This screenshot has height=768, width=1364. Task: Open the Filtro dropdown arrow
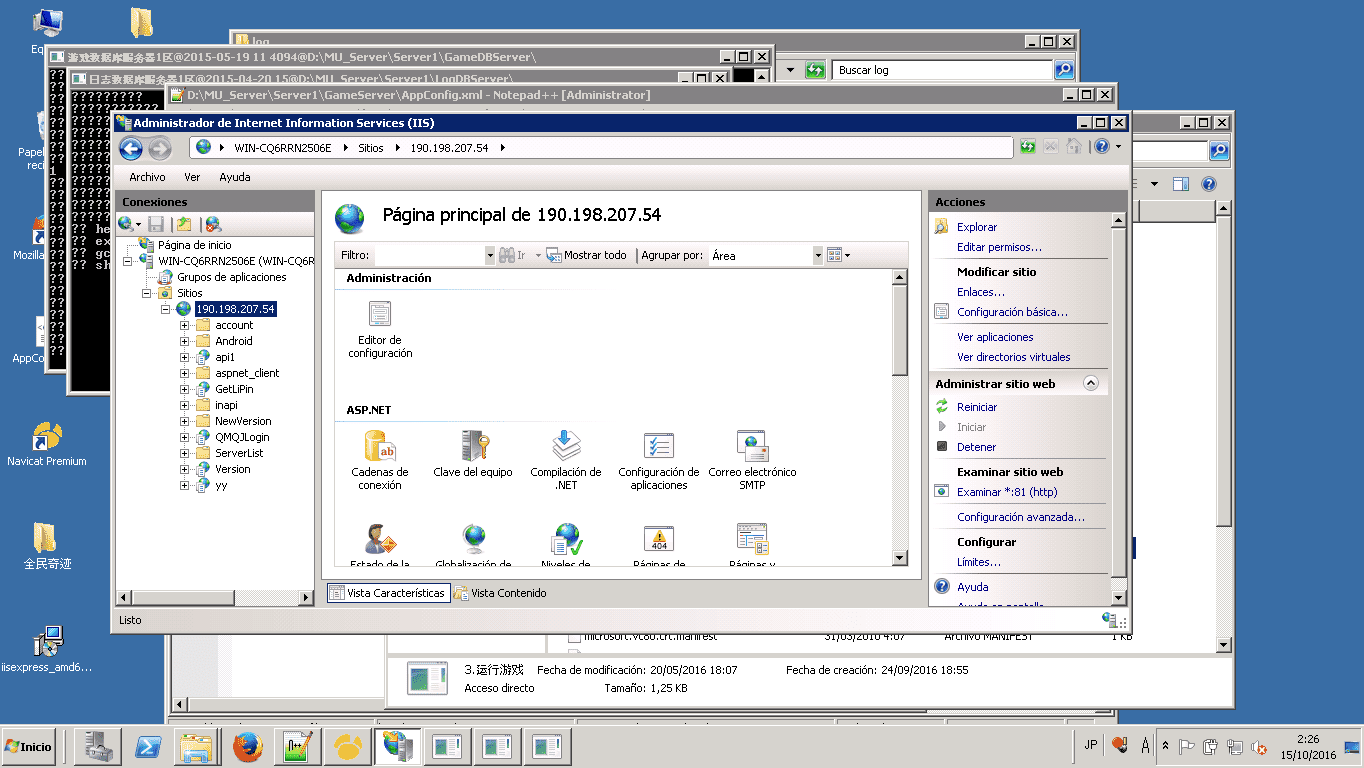pos(490,256)
